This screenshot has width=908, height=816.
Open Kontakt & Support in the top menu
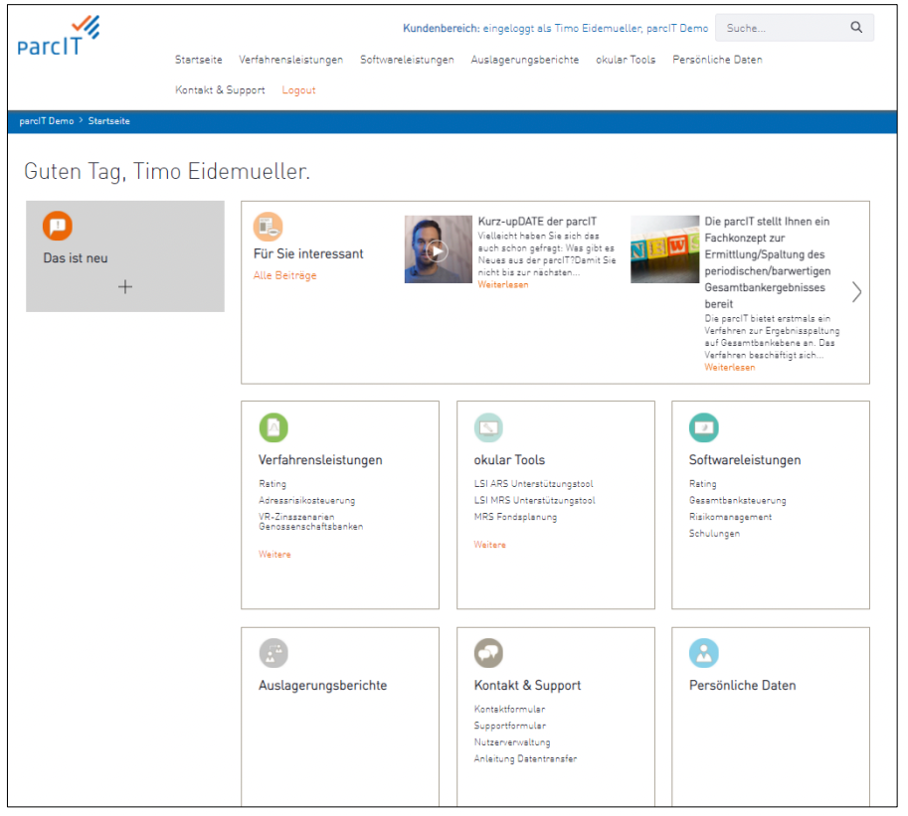pos(220,90)
